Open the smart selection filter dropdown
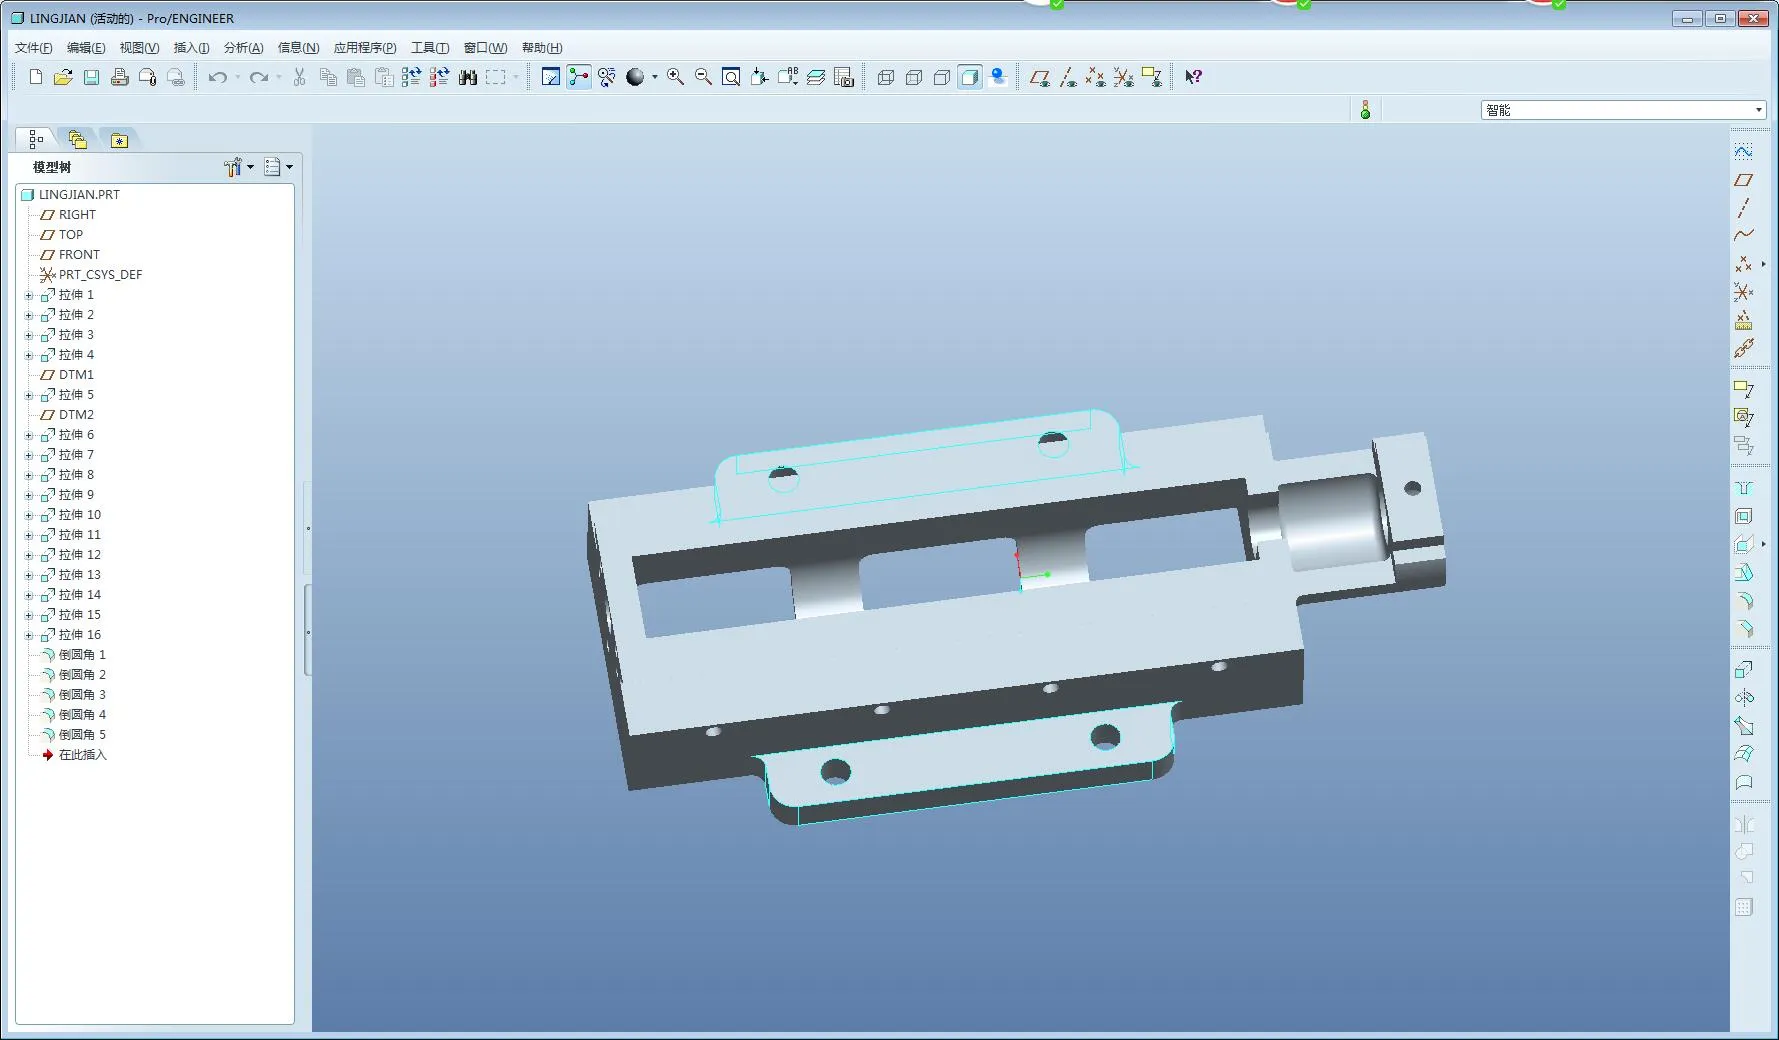 click(x=1758, y=110)
